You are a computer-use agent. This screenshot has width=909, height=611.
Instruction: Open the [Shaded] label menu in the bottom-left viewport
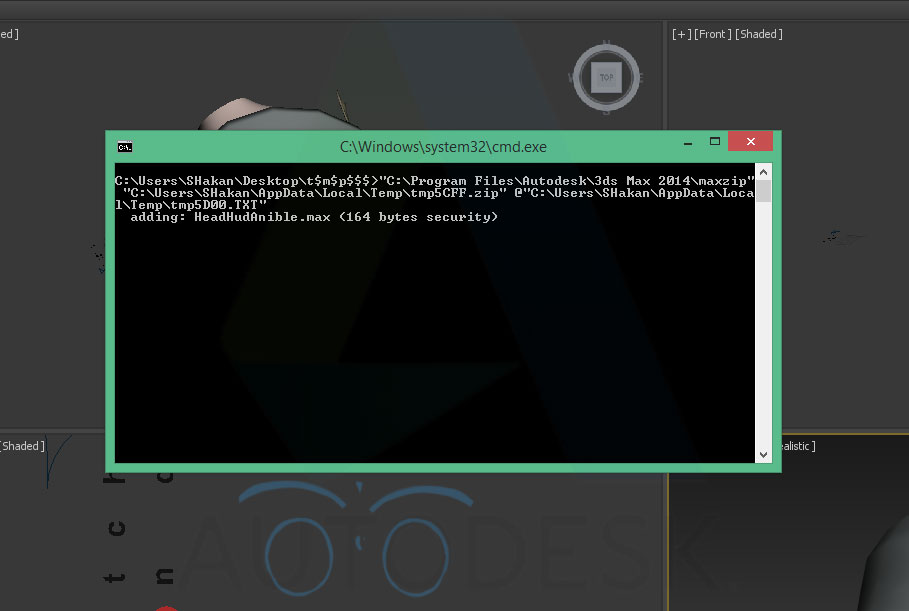(x=22, y=446)
